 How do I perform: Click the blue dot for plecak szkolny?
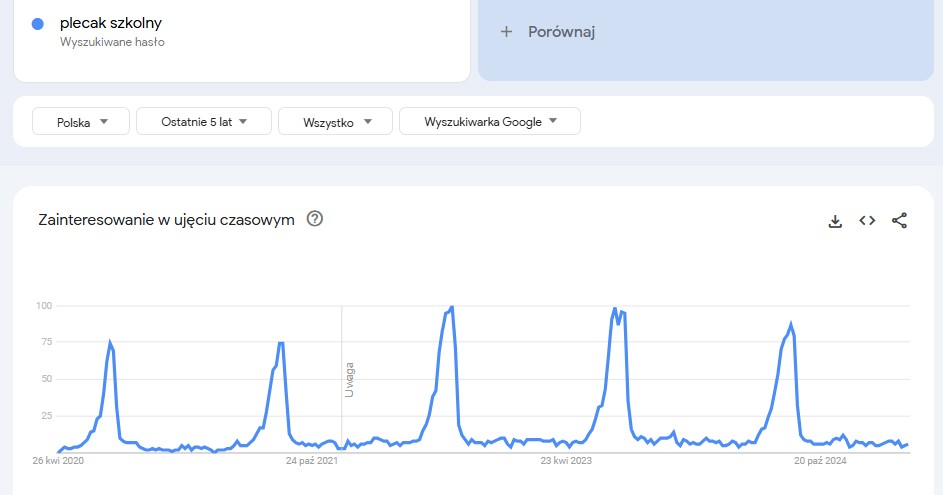coord(38,24)
